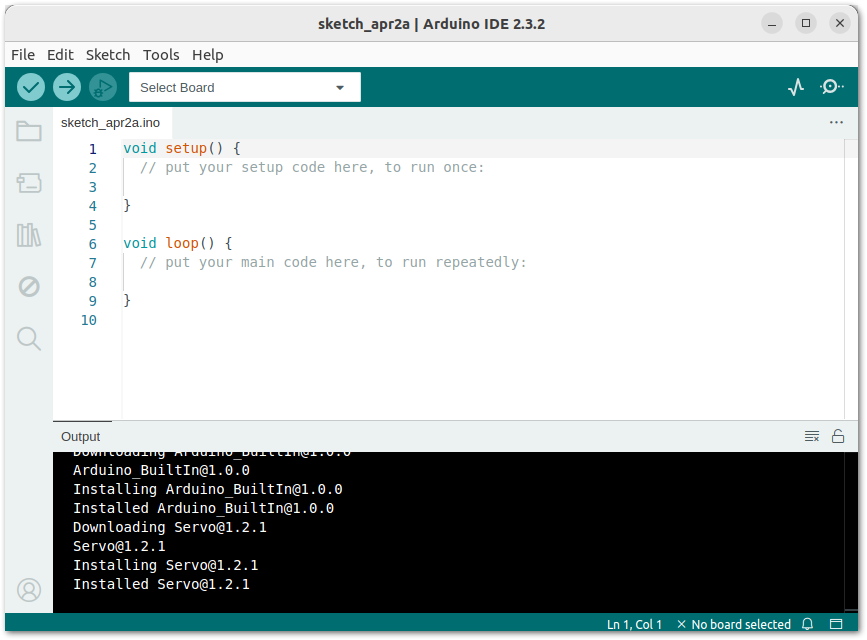This screenshot has width=867, height=640.
Task: Open the File menu
Action: 23,55
